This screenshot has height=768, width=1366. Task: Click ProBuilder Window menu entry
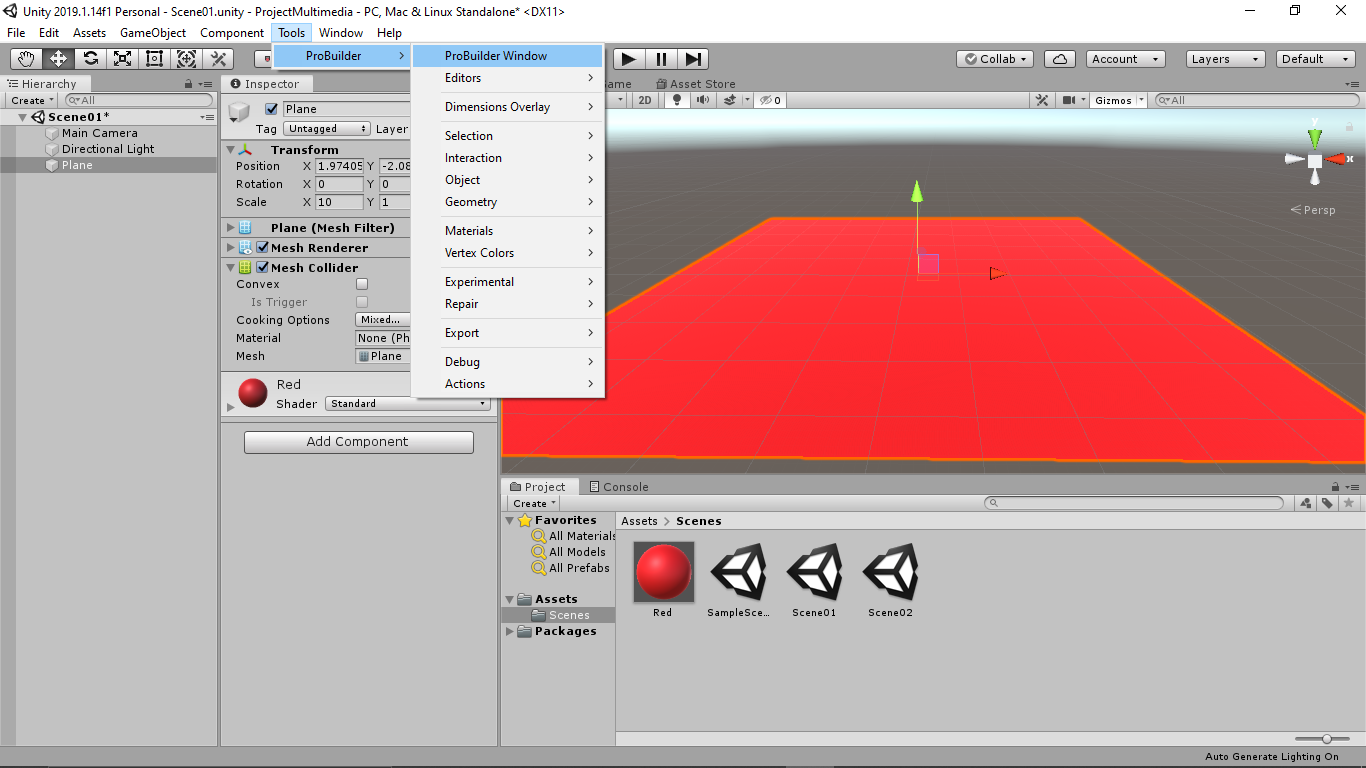[x=507, y=56]
